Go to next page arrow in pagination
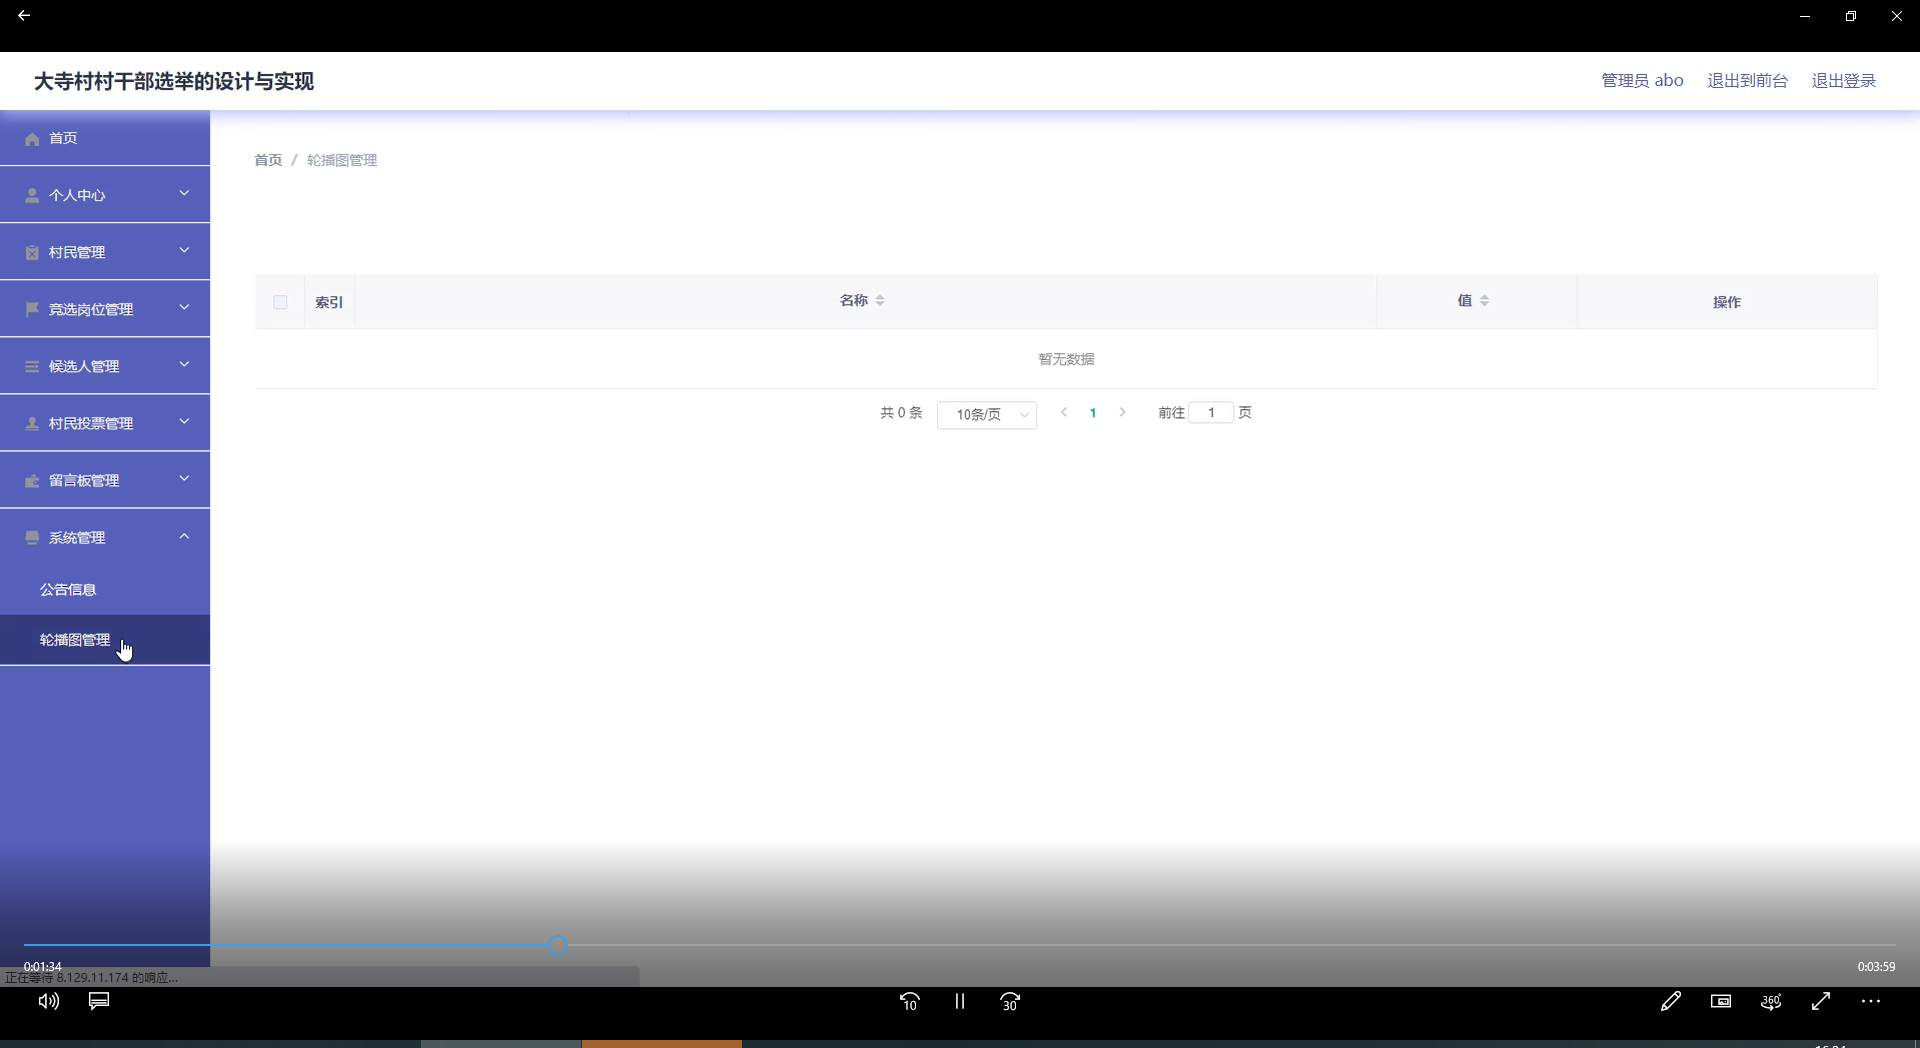This screenshot has width=1920, height=1048. 1122,412
